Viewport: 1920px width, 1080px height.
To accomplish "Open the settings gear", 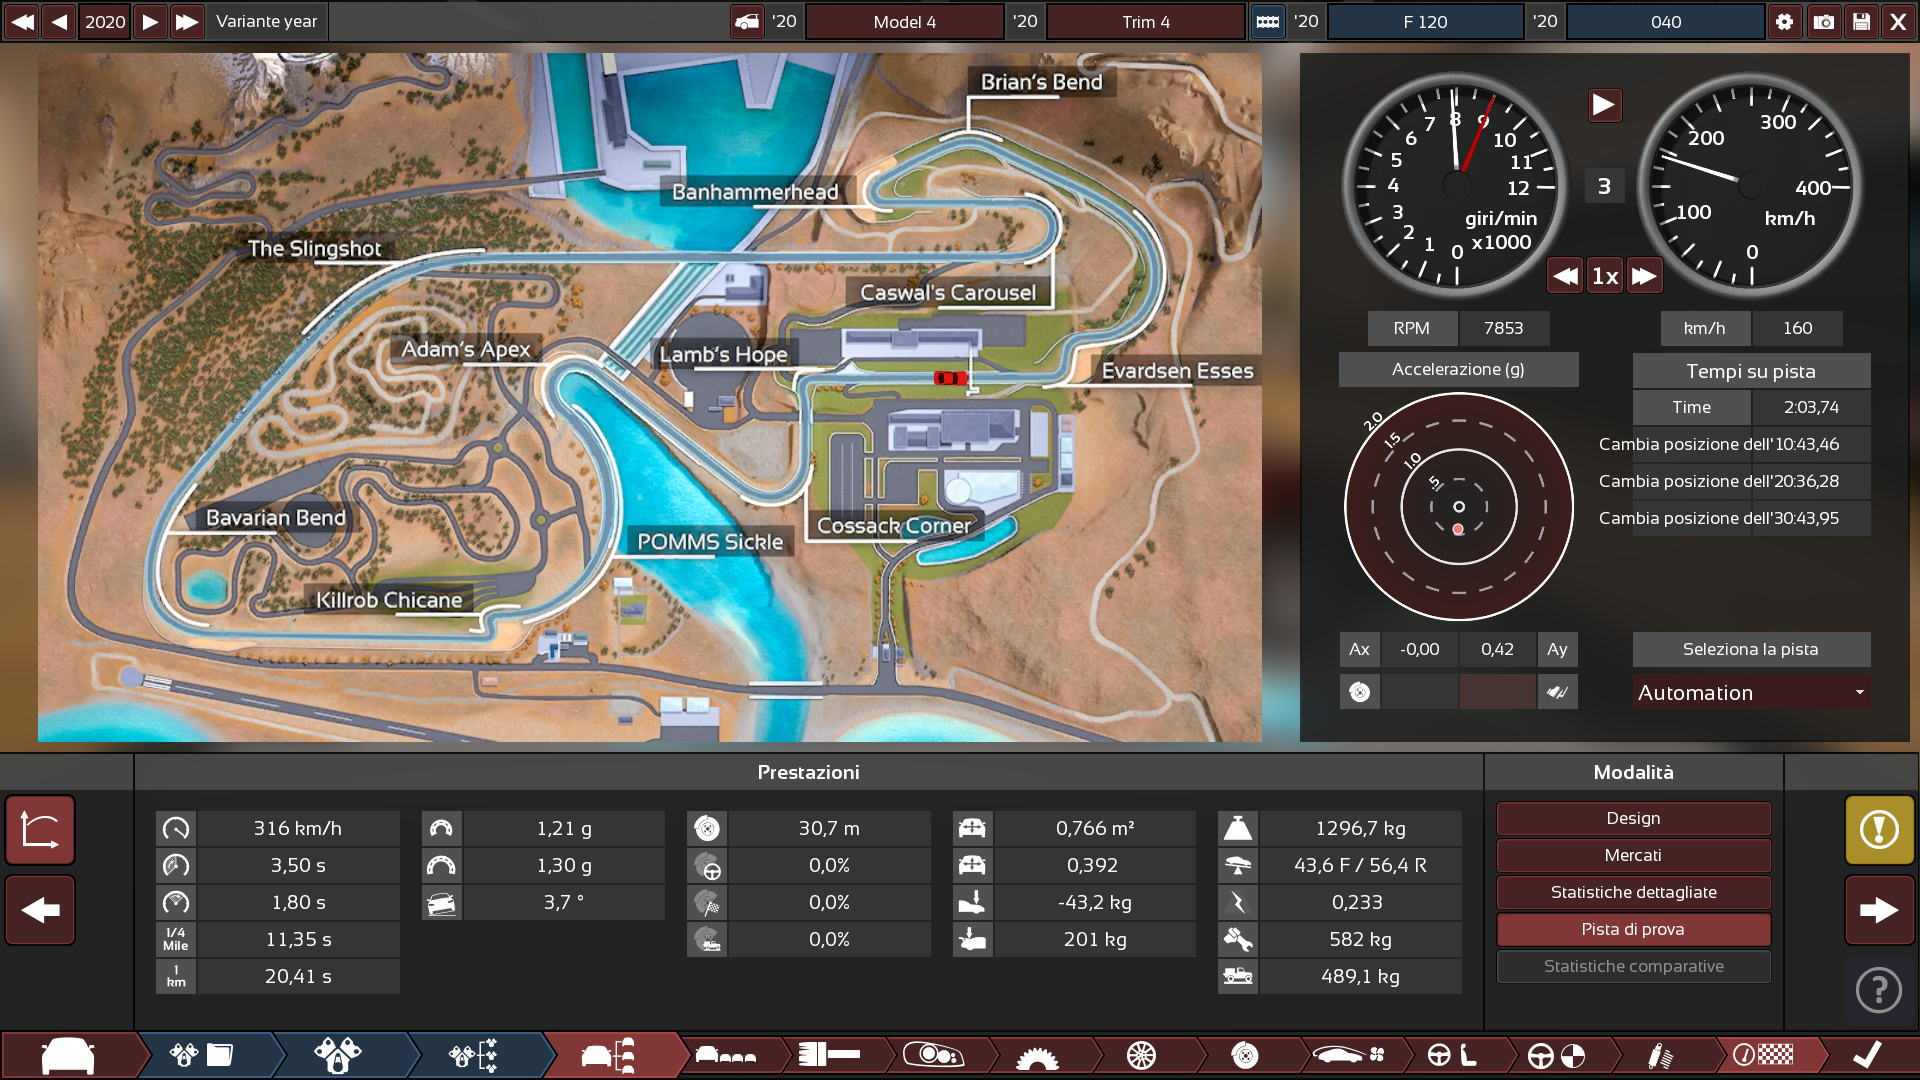I will pos(1785,21).
